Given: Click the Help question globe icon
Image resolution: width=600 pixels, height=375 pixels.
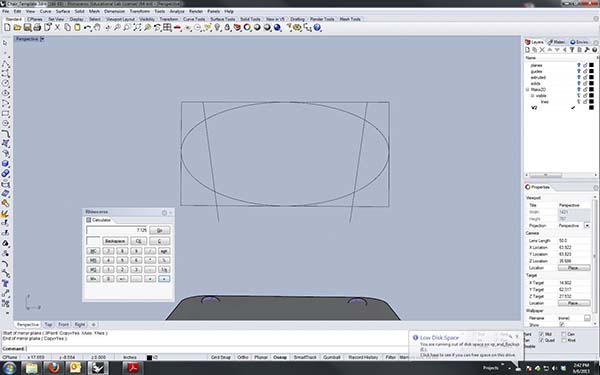Looking at the screenshot, I should coord(317,28).
